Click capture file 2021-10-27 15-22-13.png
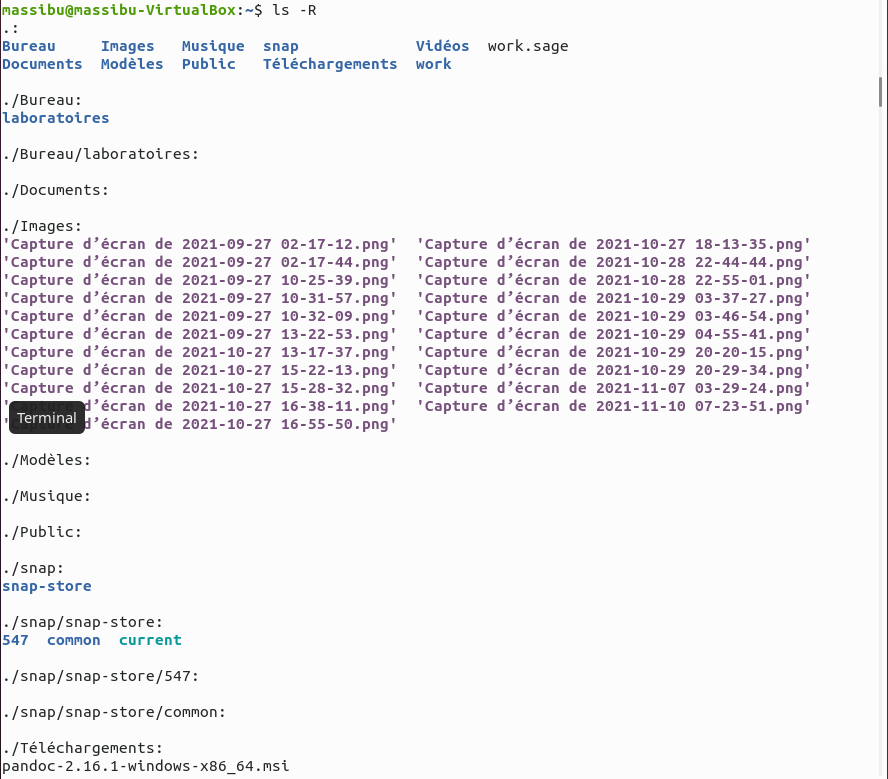Viewport: 888px width, 779px height. coord(199,370)
